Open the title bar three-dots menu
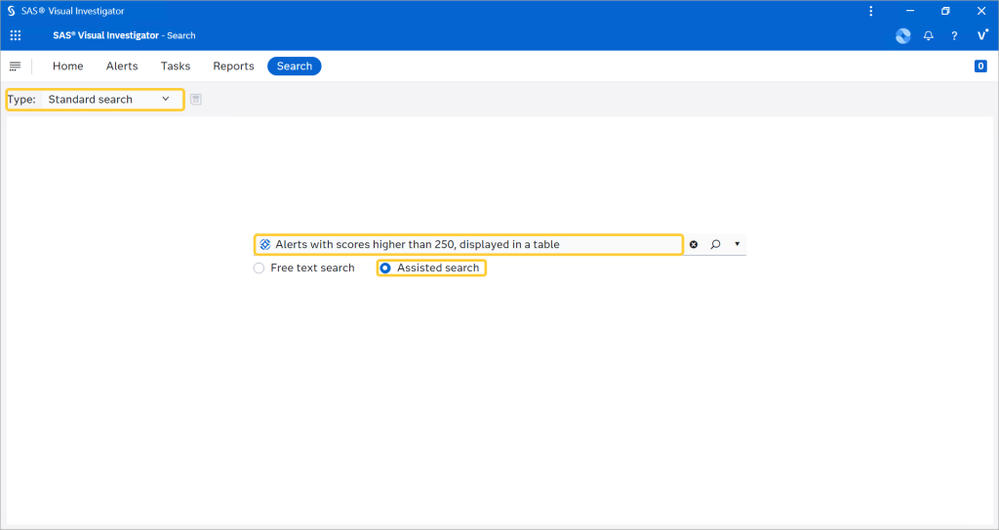 (x=871, y=11)
